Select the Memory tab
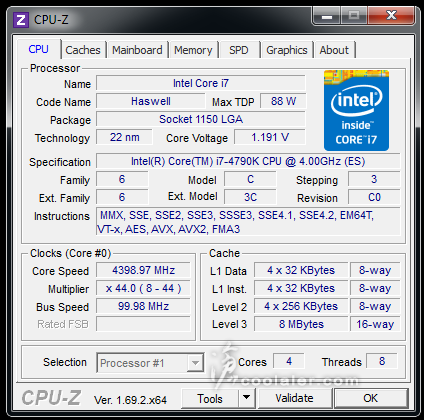424x420 pixels. click(x=193, y=50)
